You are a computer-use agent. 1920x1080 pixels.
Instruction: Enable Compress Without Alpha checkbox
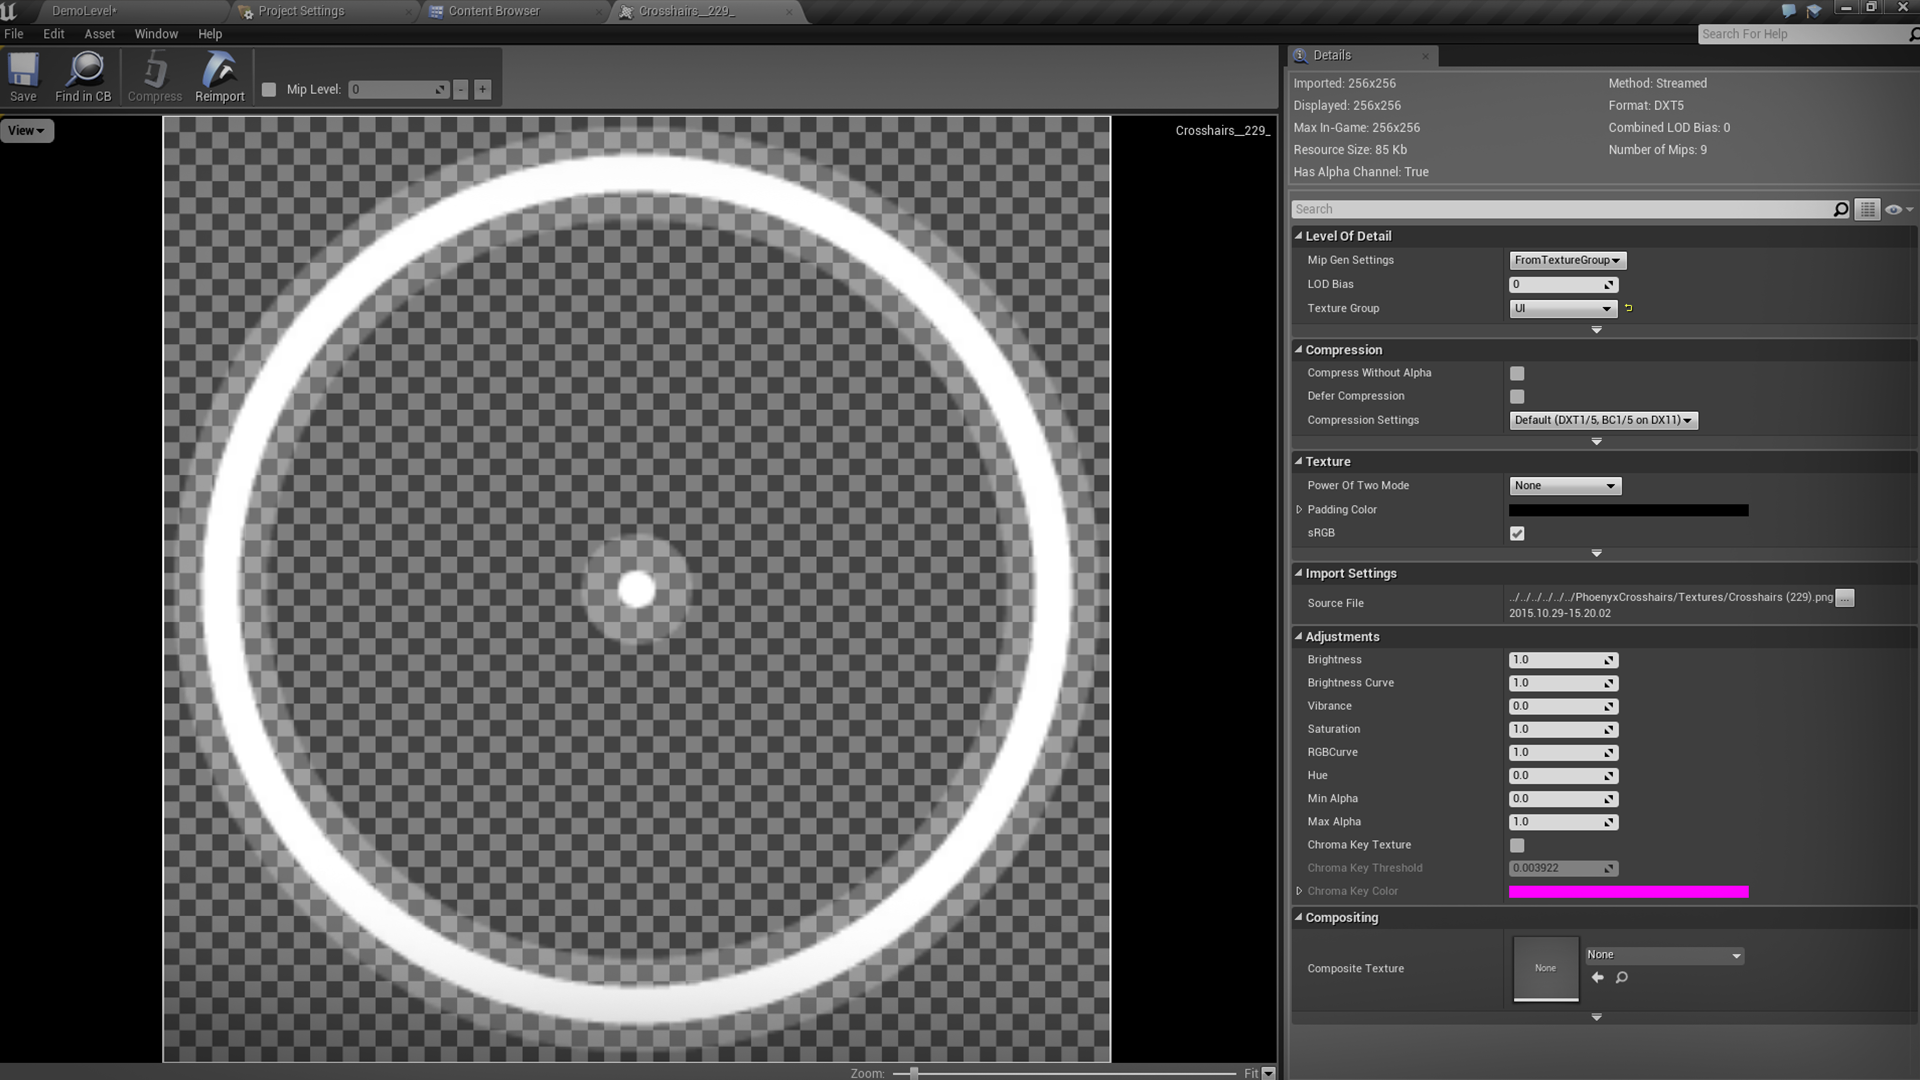point(1516,373)
